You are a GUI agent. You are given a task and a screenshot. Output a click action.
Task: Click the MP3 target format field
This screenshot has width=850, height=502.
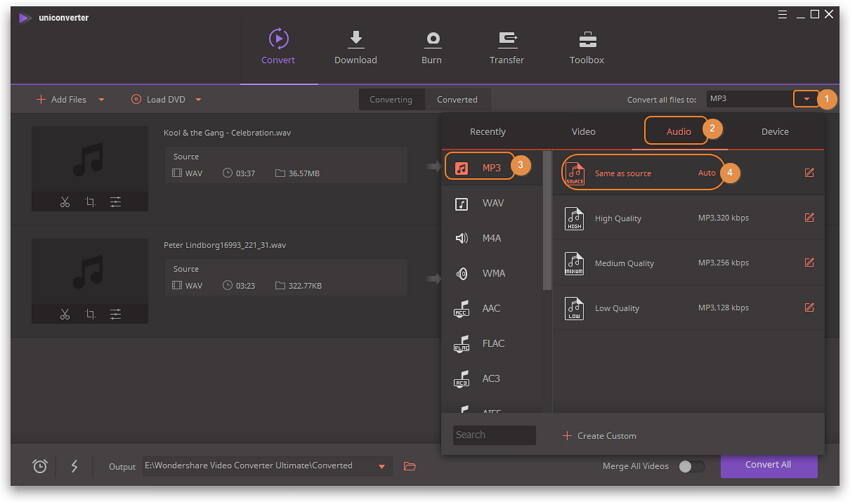[x=749, y=99]
